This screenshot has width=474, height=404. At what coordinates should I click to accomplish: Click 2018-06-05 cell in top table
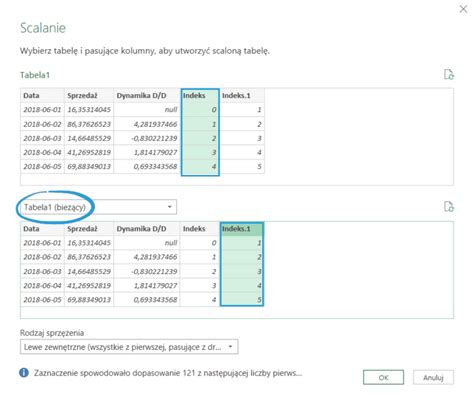42,166
